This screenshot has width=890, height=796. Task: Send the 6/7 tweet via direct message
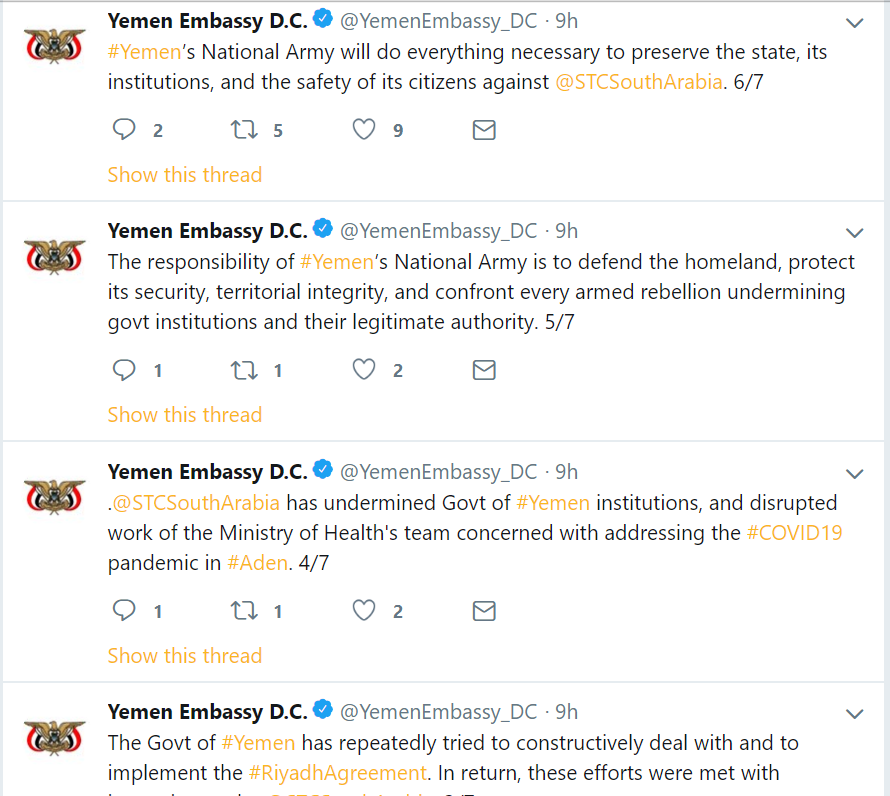pos(484,130)
